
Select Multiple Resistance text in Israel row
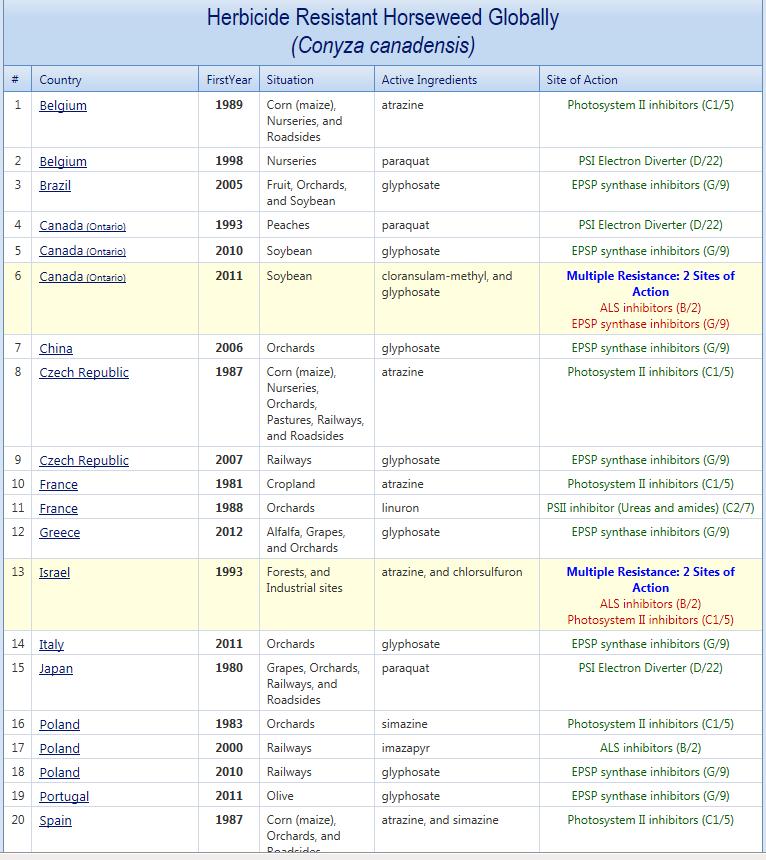tap(650, 580)
